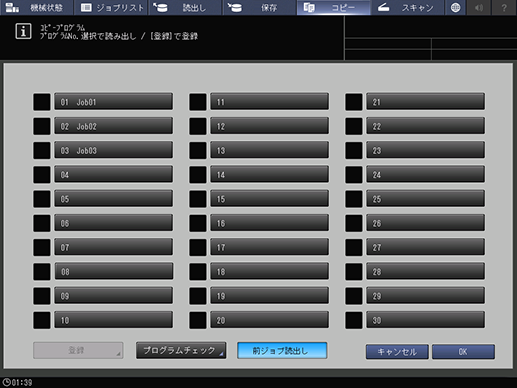The height and width of the screenshot is (388, 517).
Task: Toggle the black box beside slot 26
Action: click(x=354, y=223)
